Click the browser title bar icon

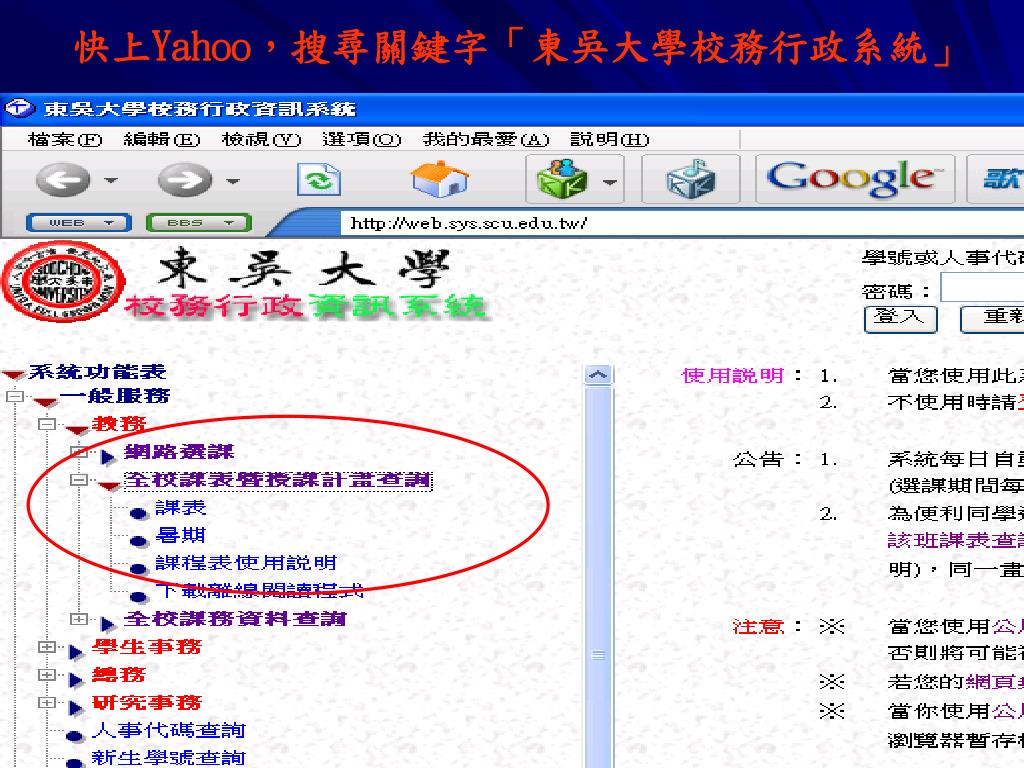tap(19, 108)
